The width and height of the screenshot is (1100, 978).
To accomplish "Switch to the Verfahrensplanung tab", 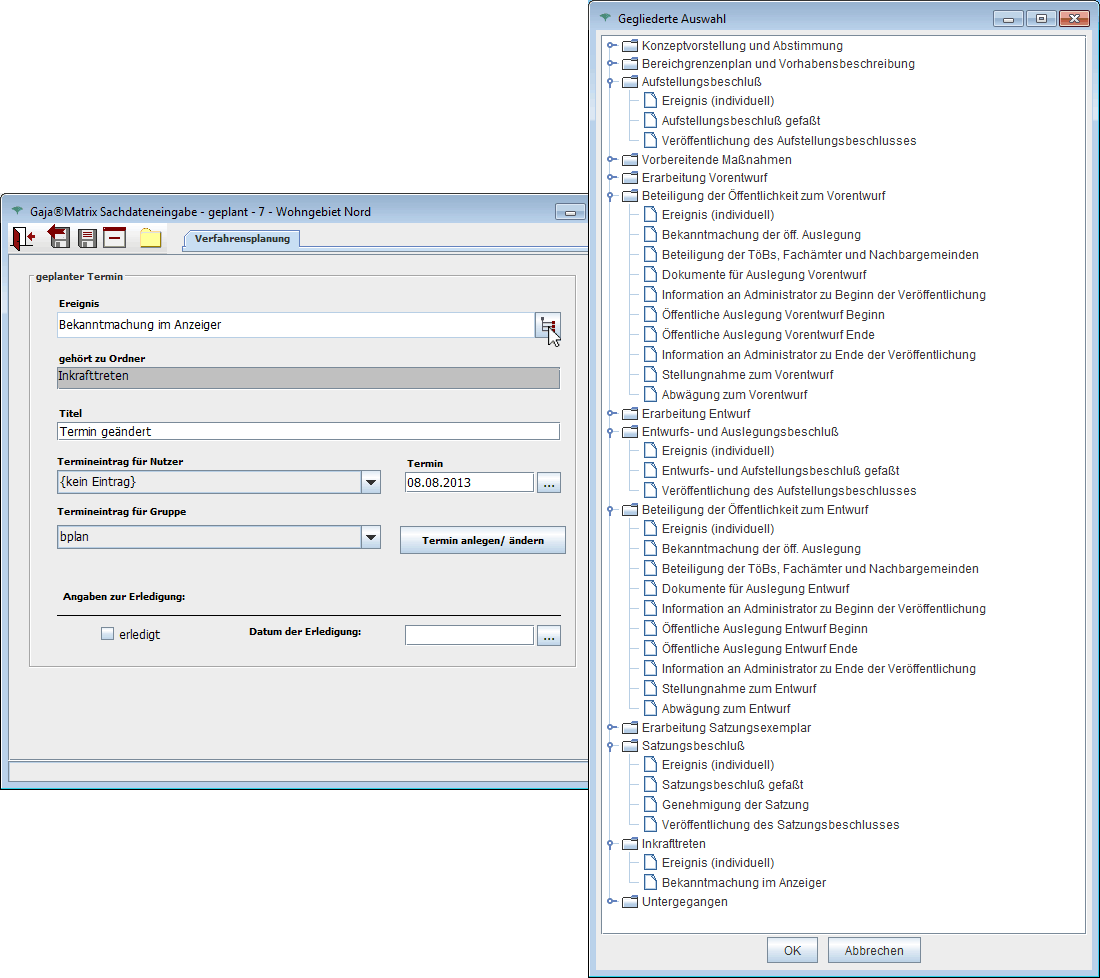I will click(x=242, y=239).
